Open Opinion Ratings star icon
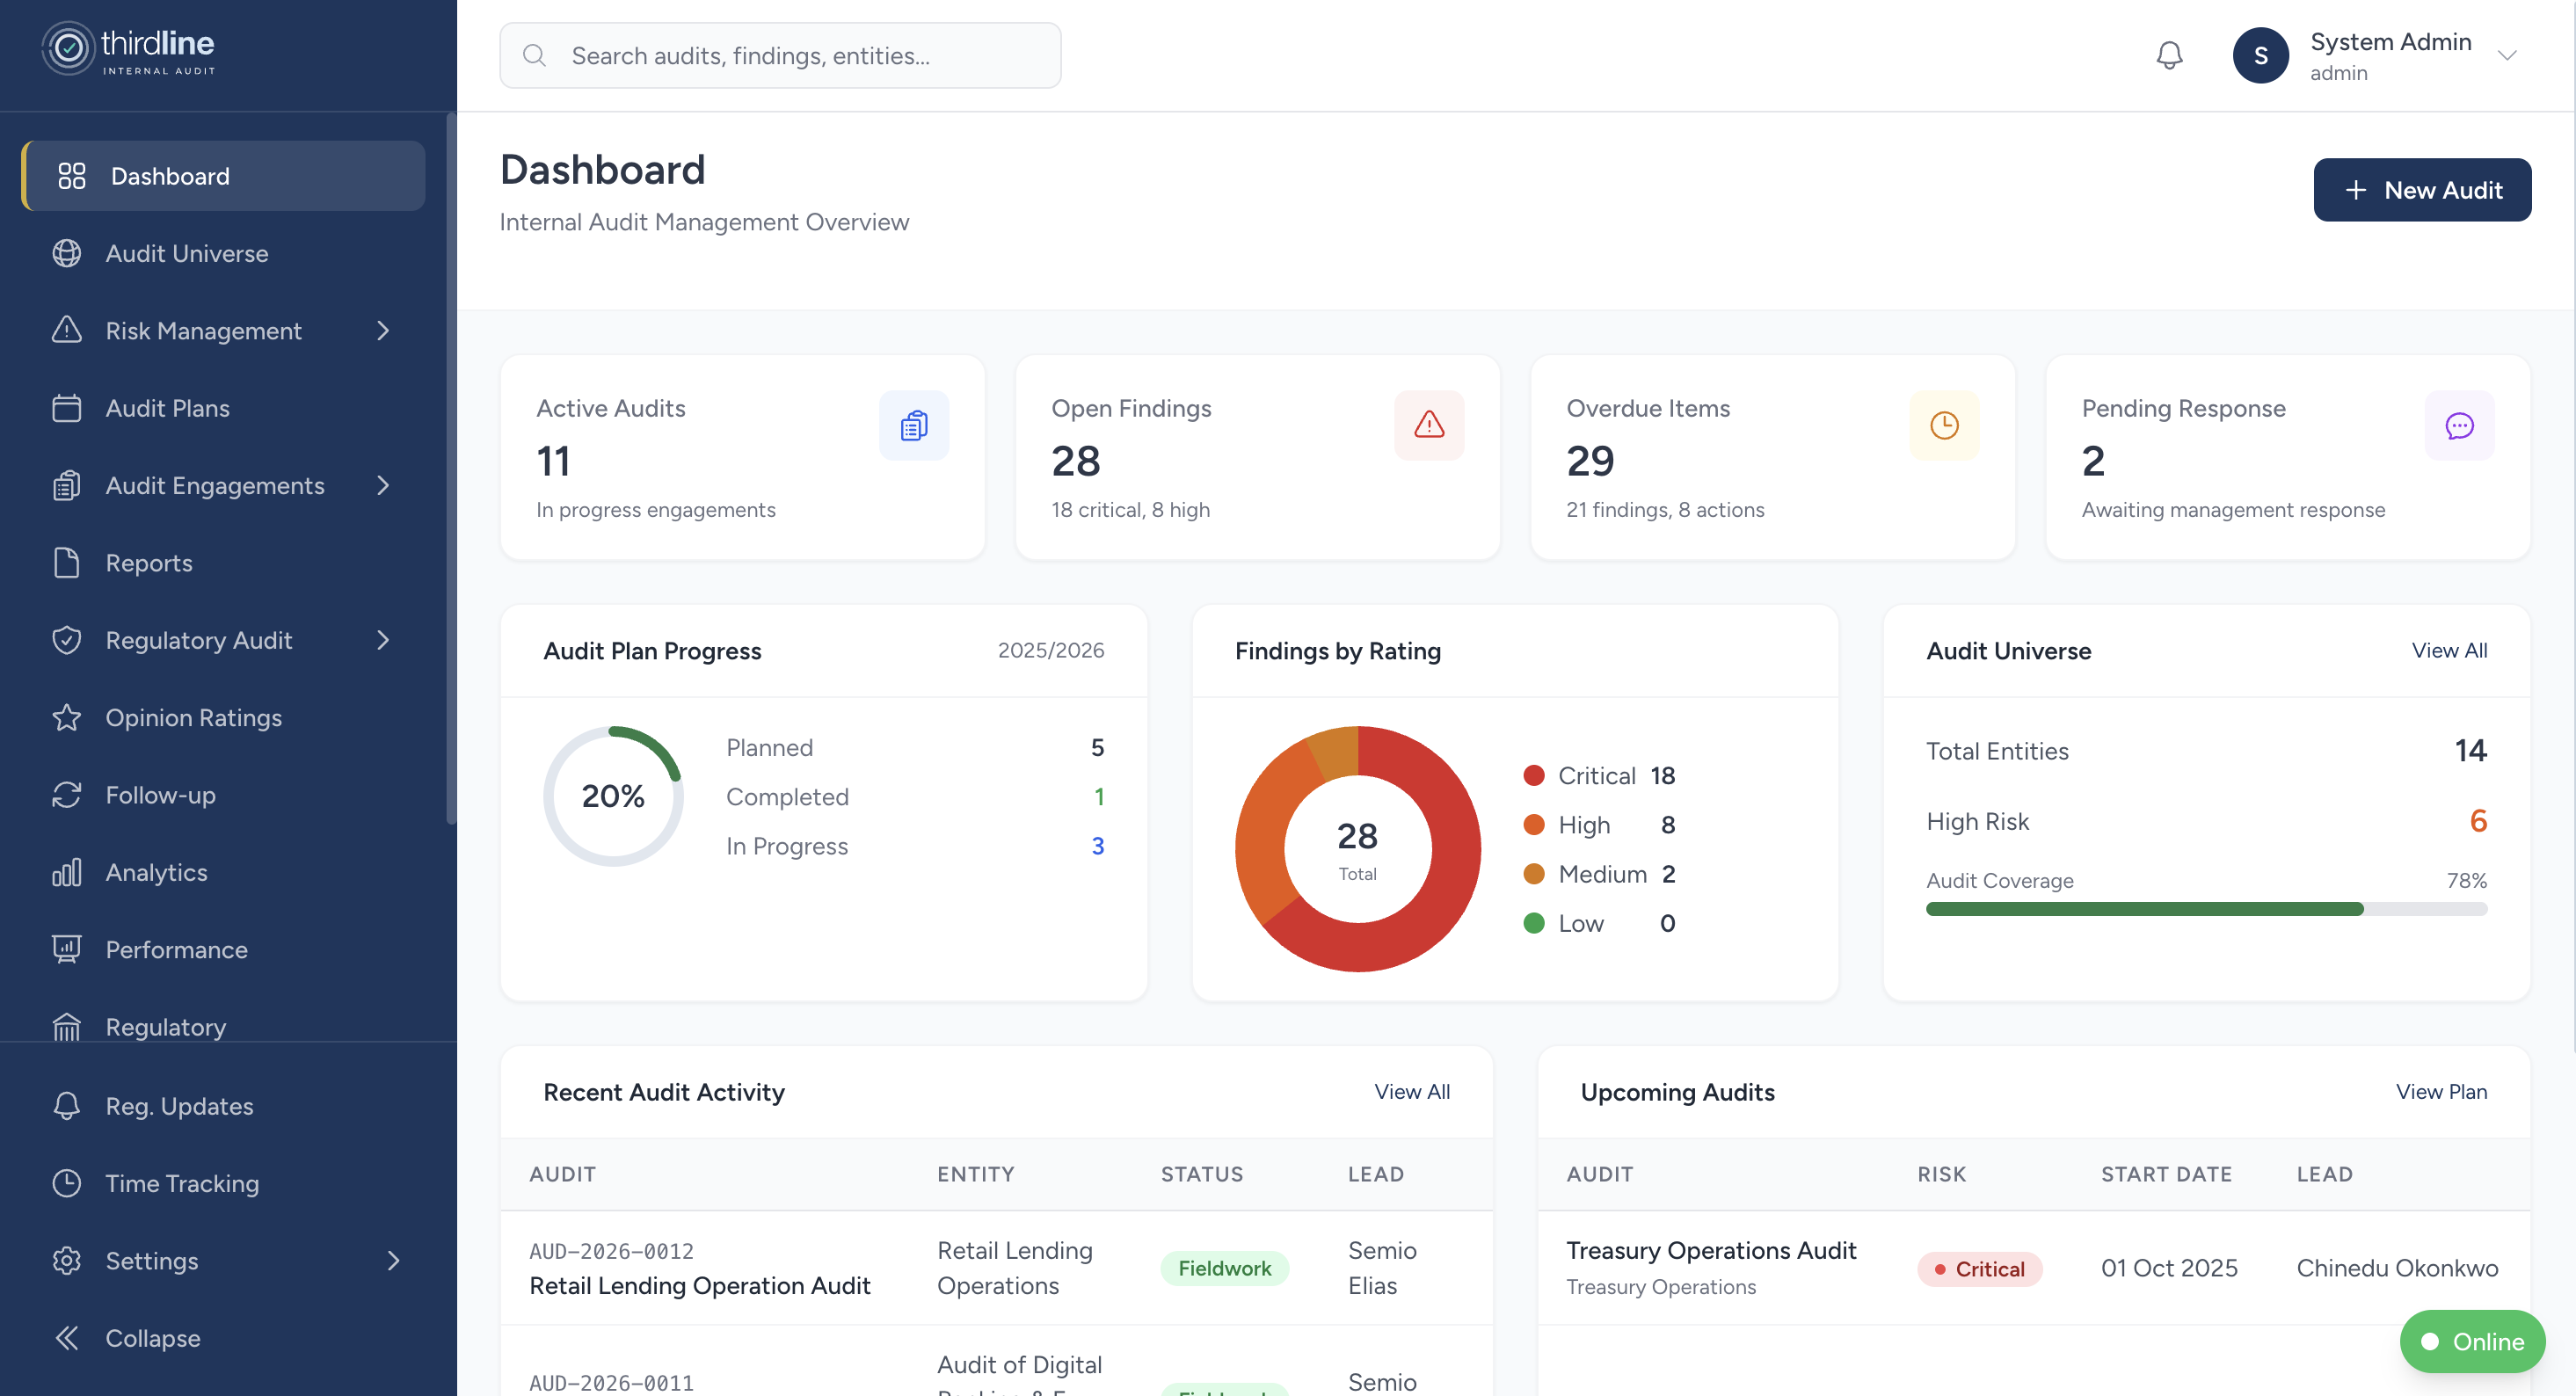This screenshot has height=1396, width=2576. coord(66,717)
